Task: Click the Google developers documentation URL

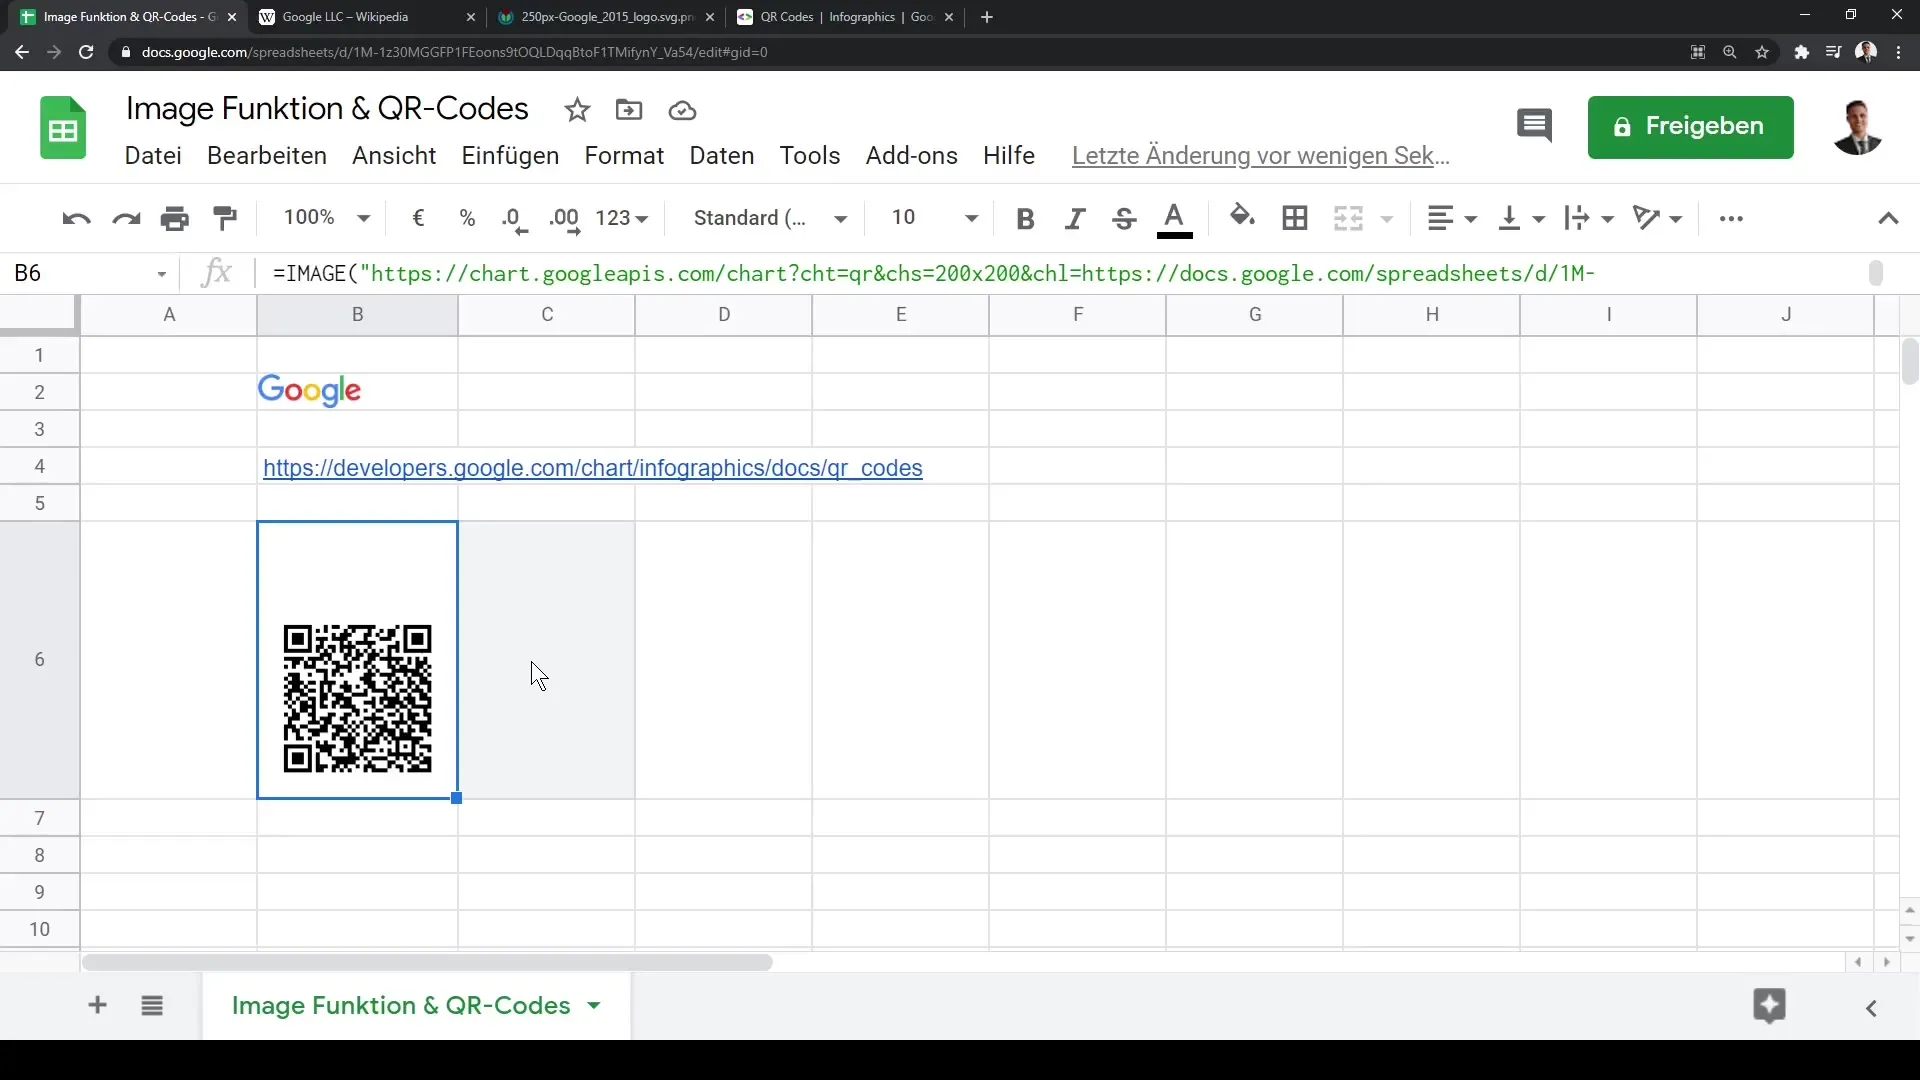Action: [593, 468]
